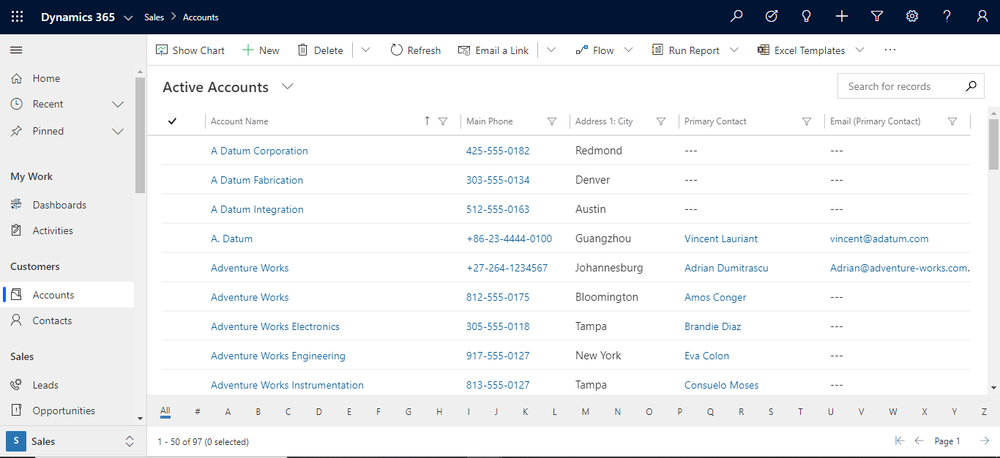Open the task flow assistant target icon
1000x458 pixels.
[x=771, y=17]
